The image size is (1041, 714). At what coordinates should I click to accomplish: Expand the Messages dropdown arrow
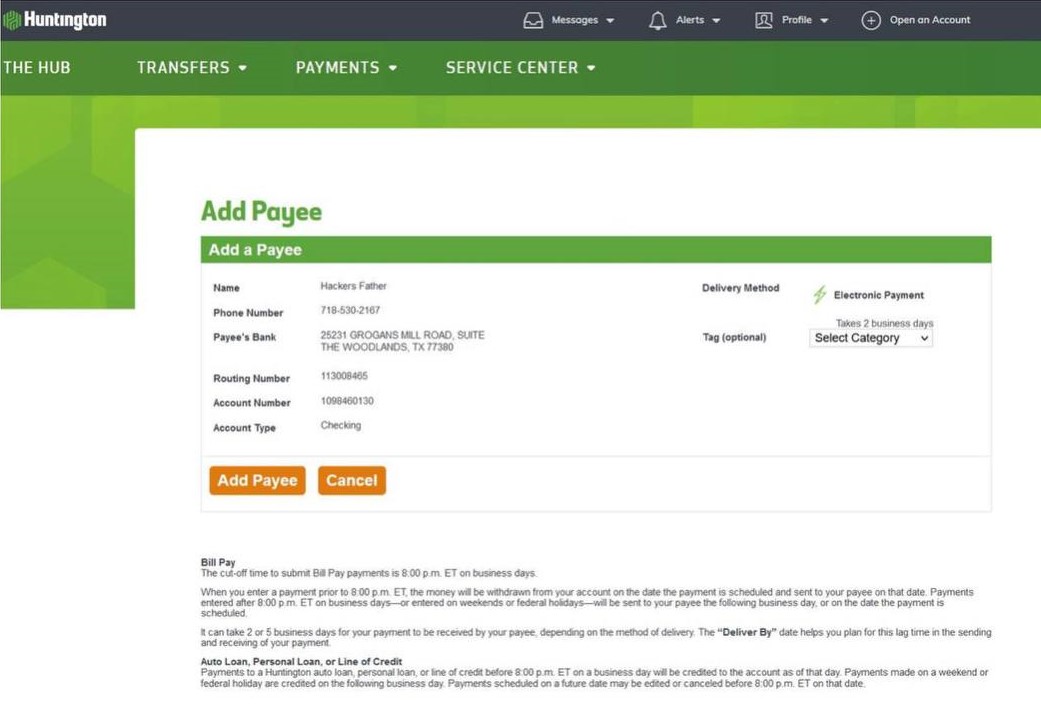(x=610, y=21)
